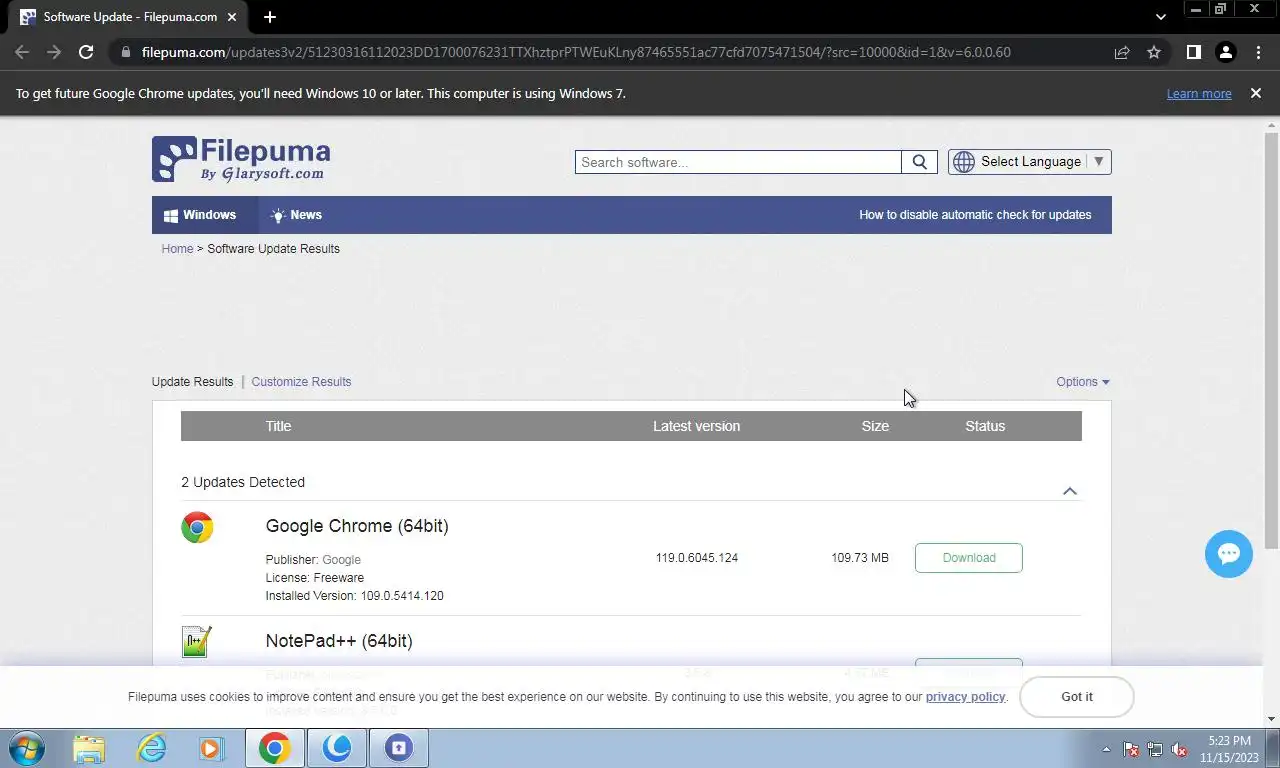Image resolution: width=1280 pixels, height=768 pixels.
Task: Open the Chrome profile icon
Action: click(1226, 52)
